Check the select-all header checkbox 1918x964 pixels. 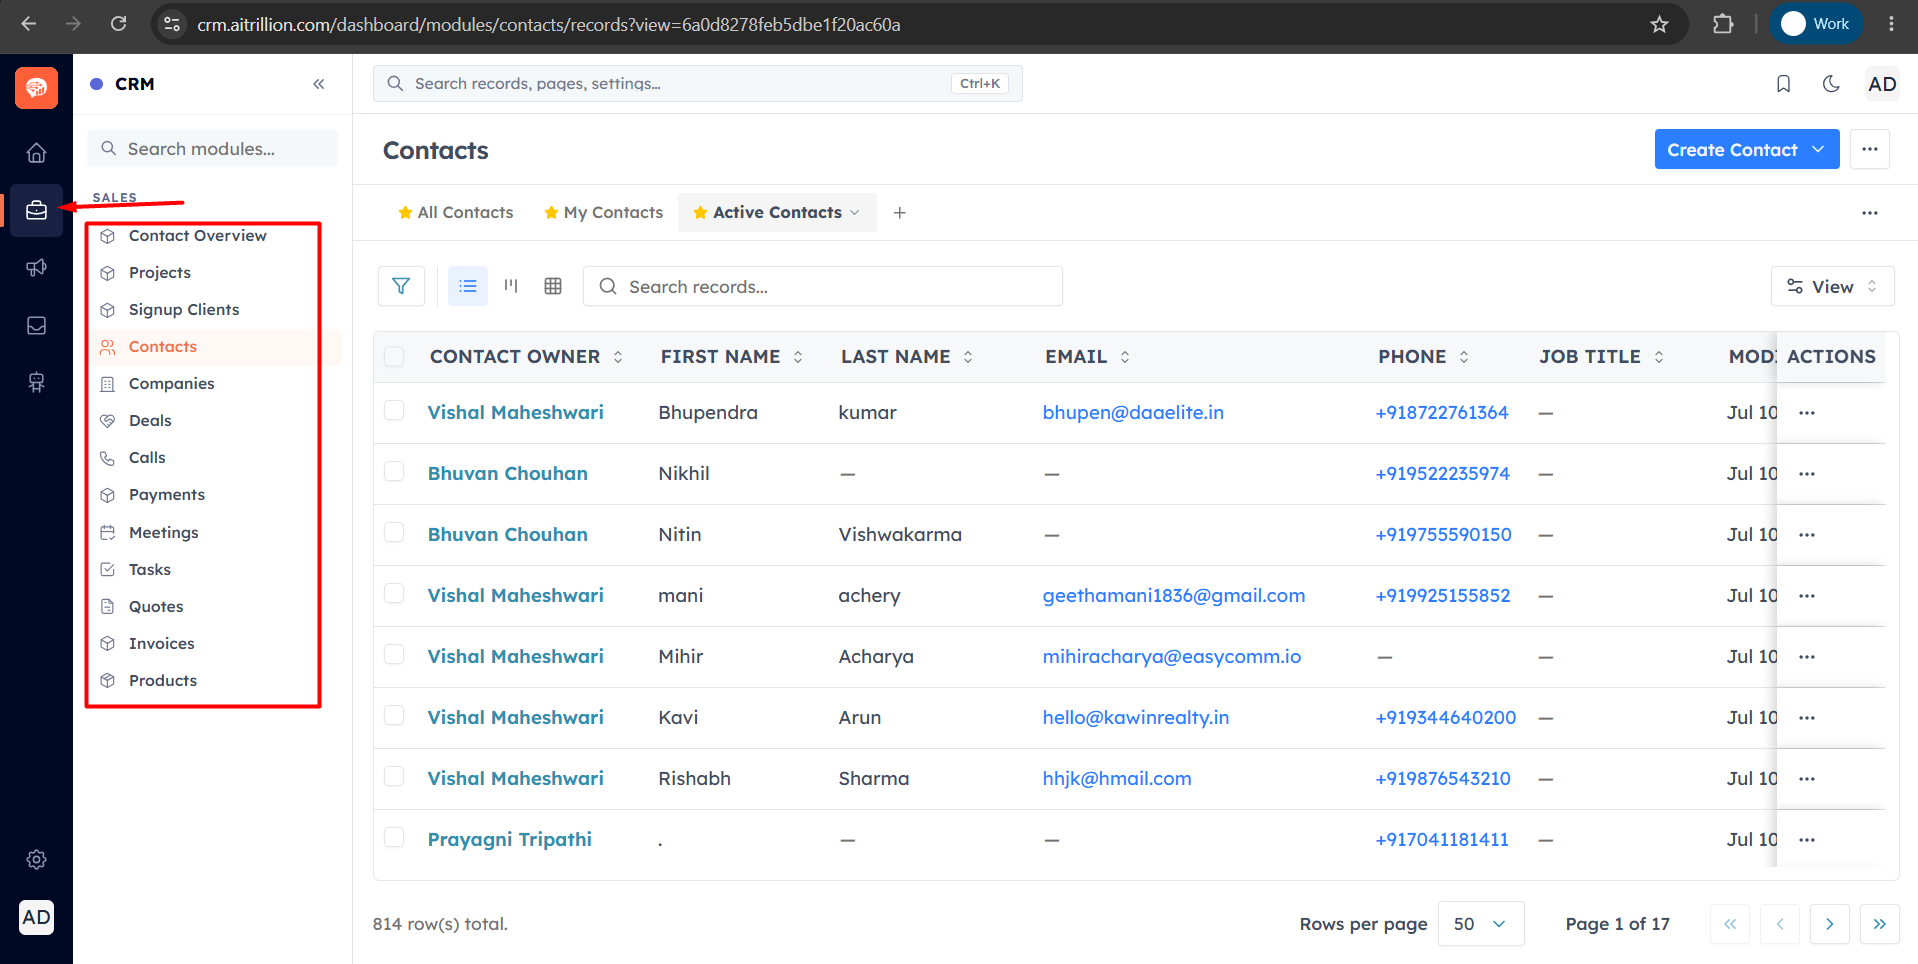point(394,357)
